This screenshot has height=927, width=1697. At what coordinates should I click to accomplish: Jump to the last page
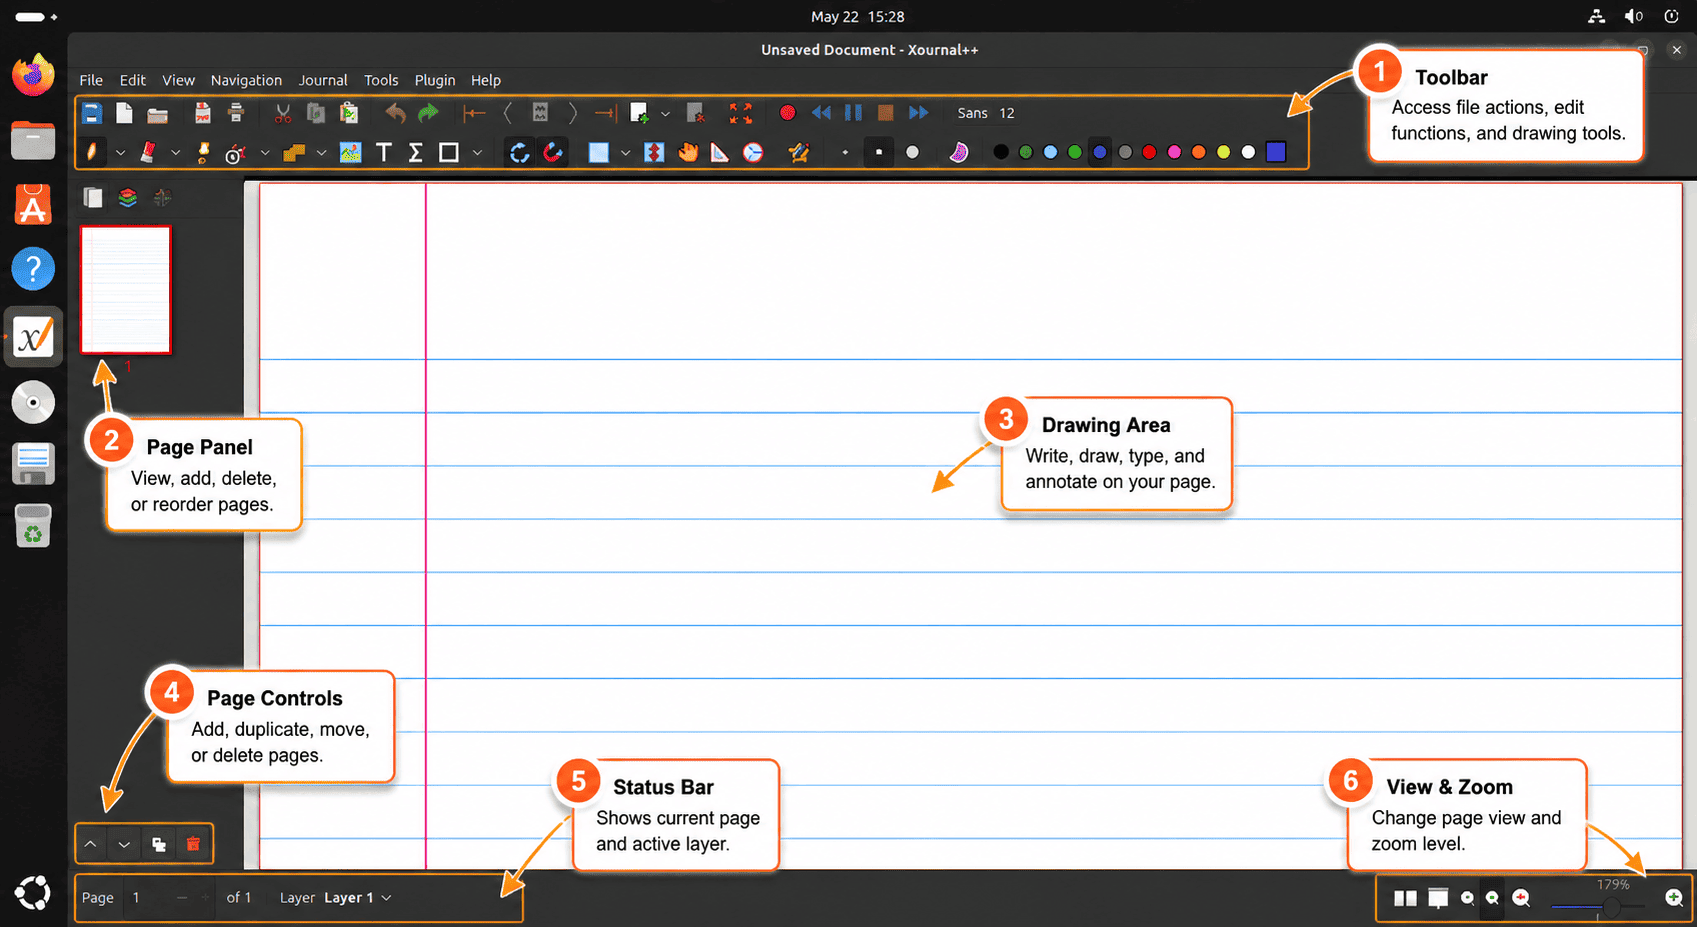[605, 113]
